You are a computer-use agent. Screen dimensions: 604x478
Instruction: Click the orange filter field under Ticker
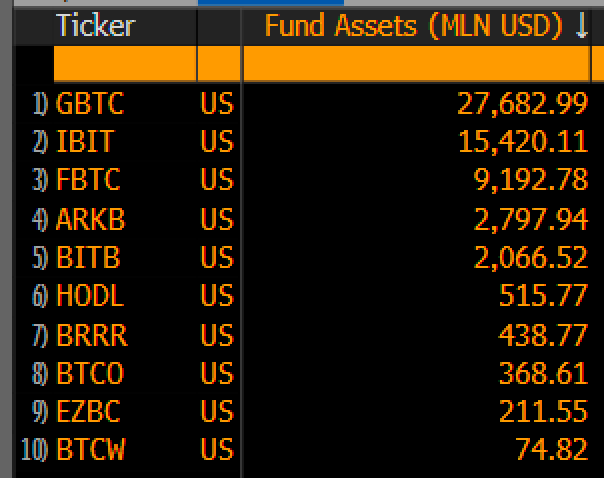point(125,65)
